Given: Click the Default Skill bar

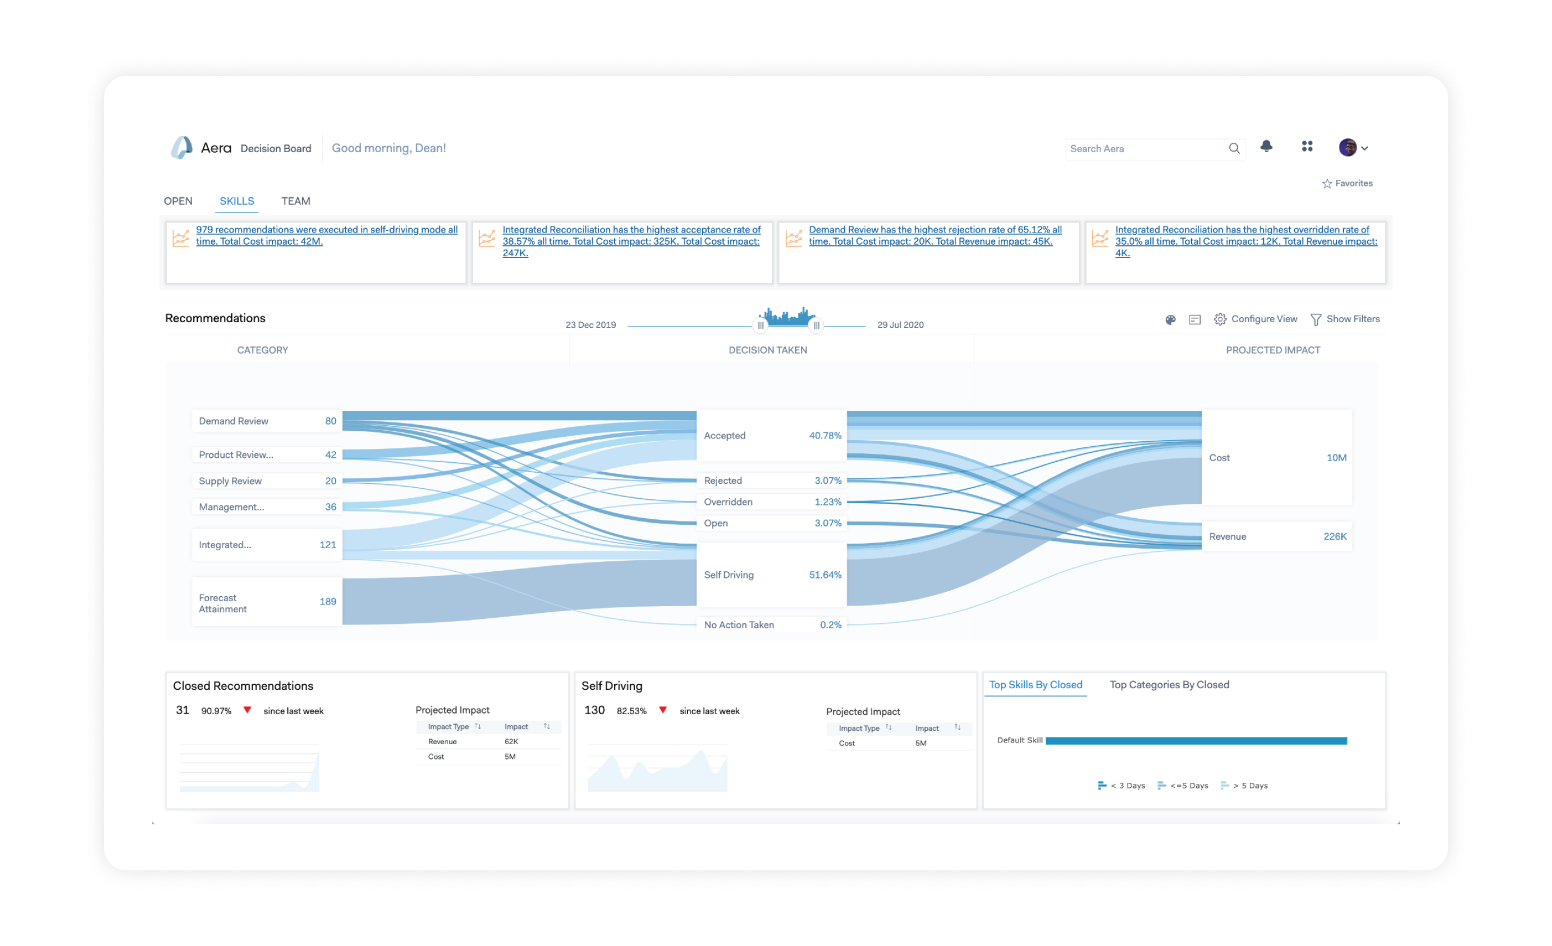Looking at the screenshot, I should [x=1196, y=741].
